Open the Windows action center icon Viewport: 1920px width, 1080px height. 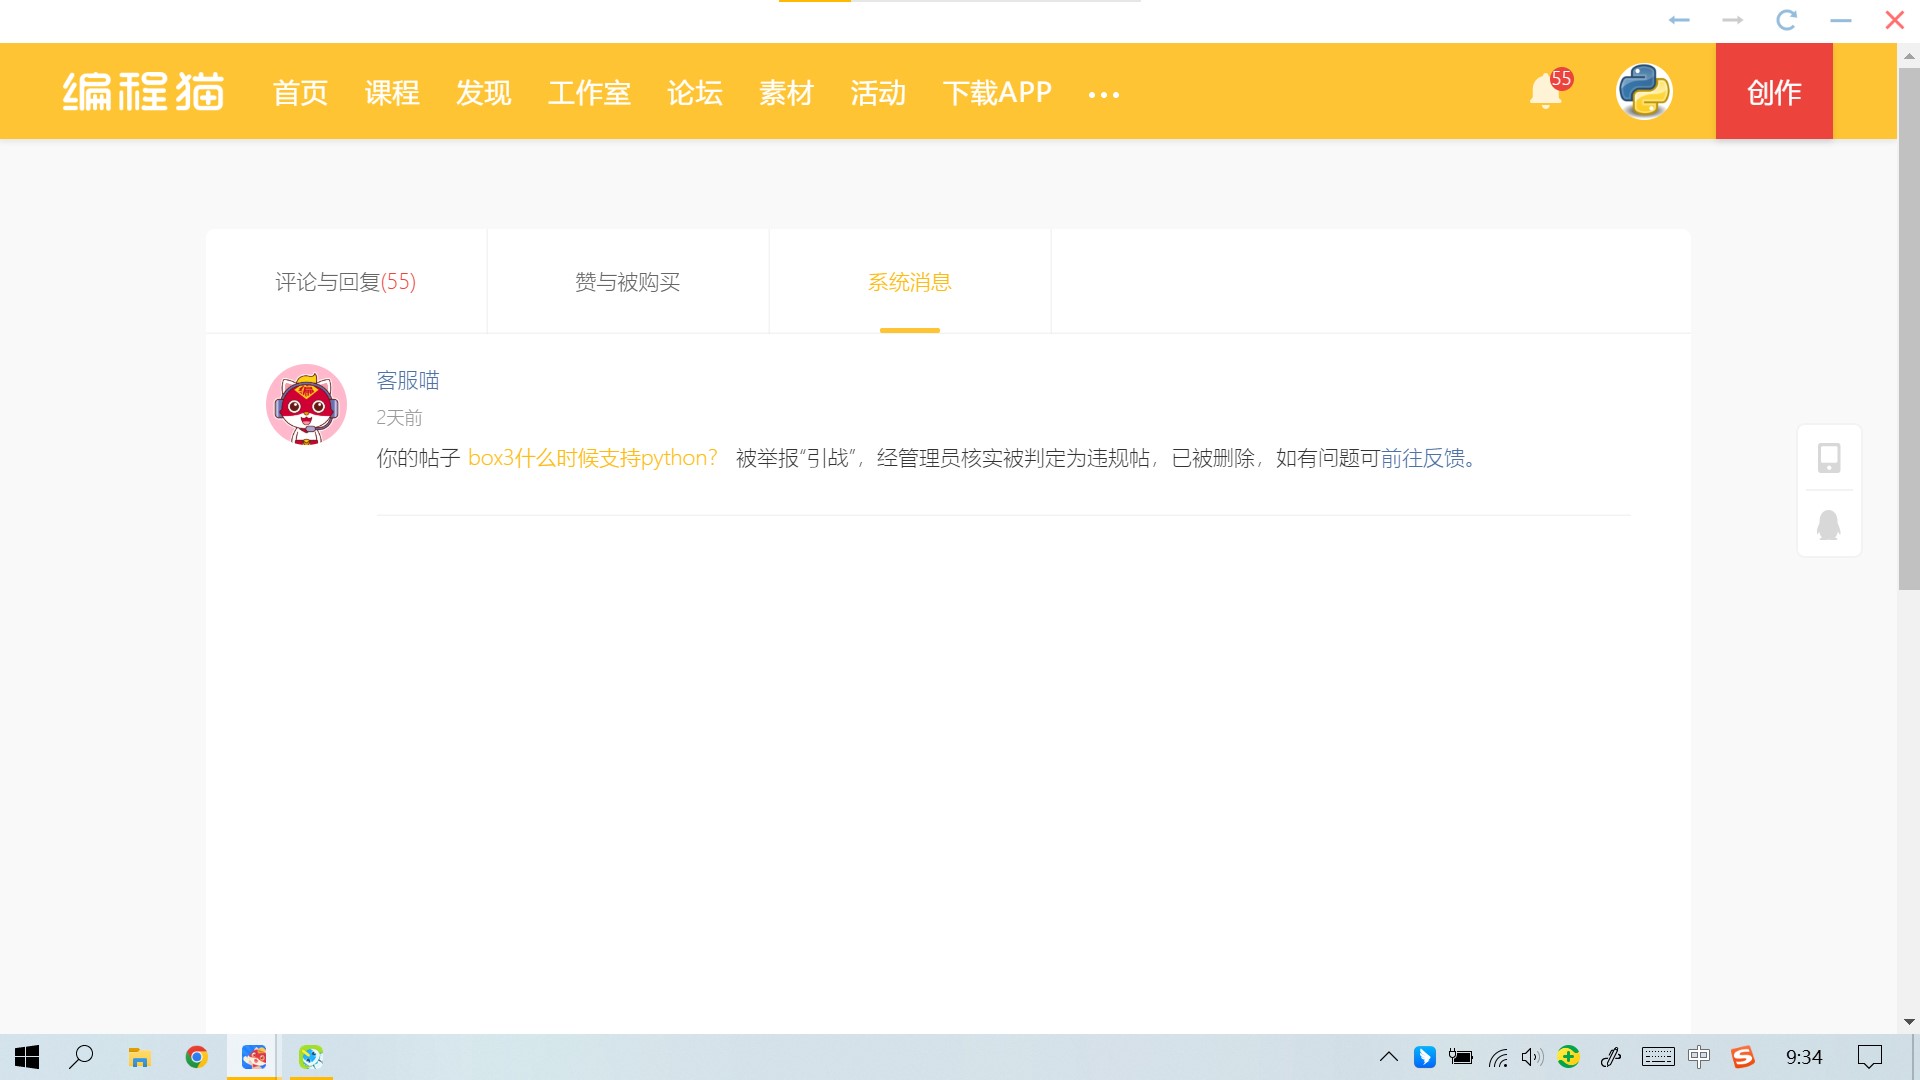click(1869, 1057)
